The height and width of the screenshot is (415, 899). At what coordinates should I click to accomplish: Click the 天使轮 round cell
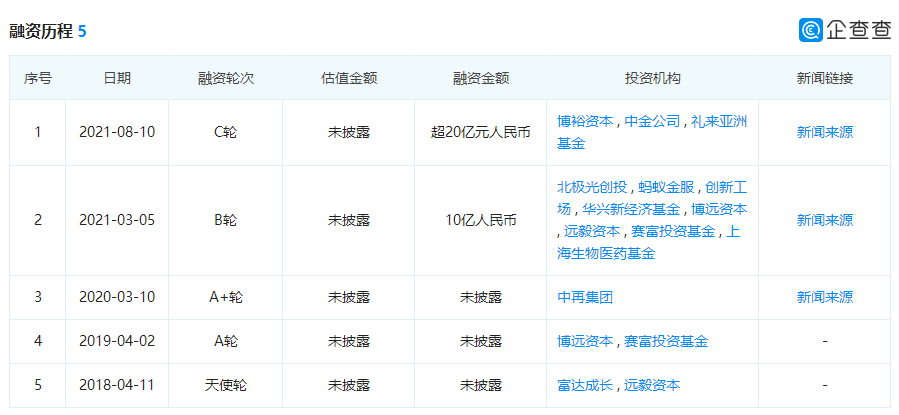click(225, 385)
